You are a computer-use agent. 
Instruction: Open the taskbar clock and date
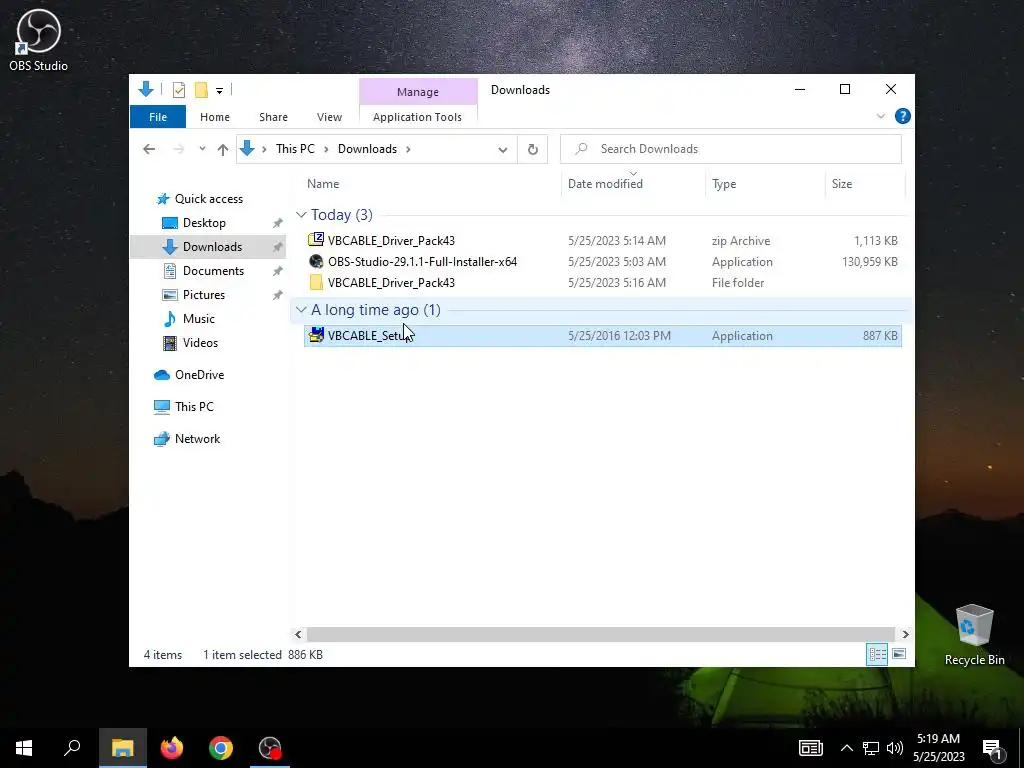click(938, 748)
